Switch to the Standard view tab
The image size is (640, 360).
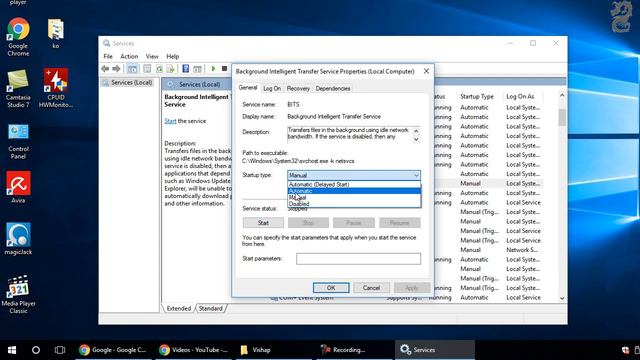[211, 309]
